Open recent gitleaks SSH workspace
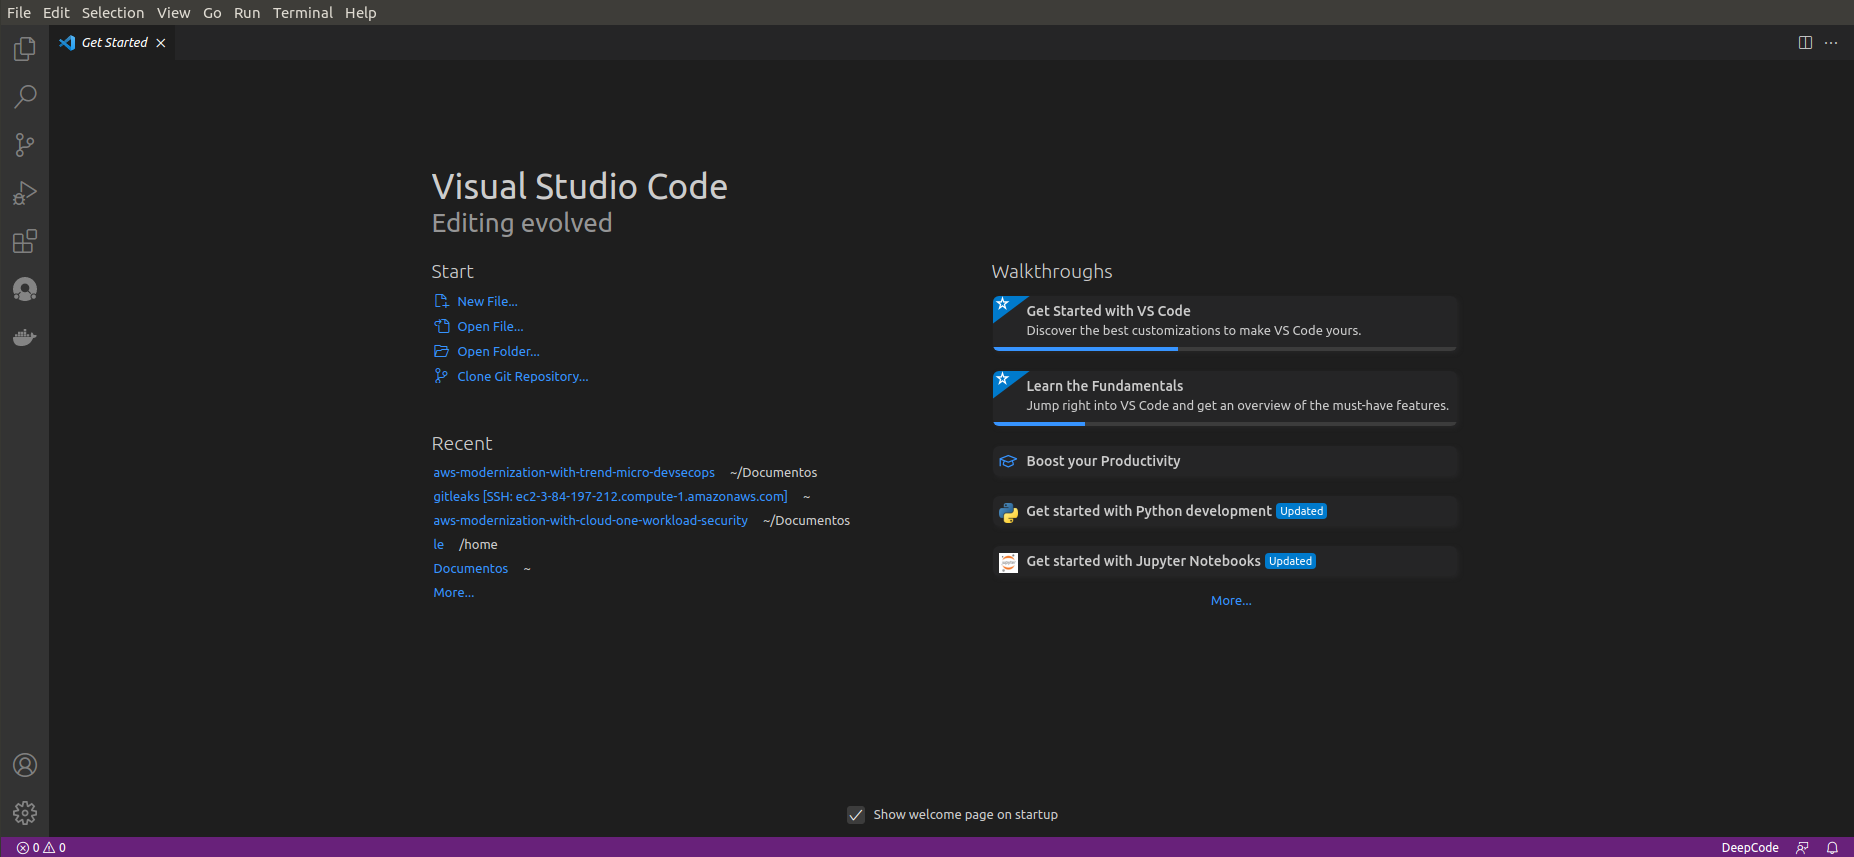The height and width of the screenshot is (857, 1854). (610, 496)
